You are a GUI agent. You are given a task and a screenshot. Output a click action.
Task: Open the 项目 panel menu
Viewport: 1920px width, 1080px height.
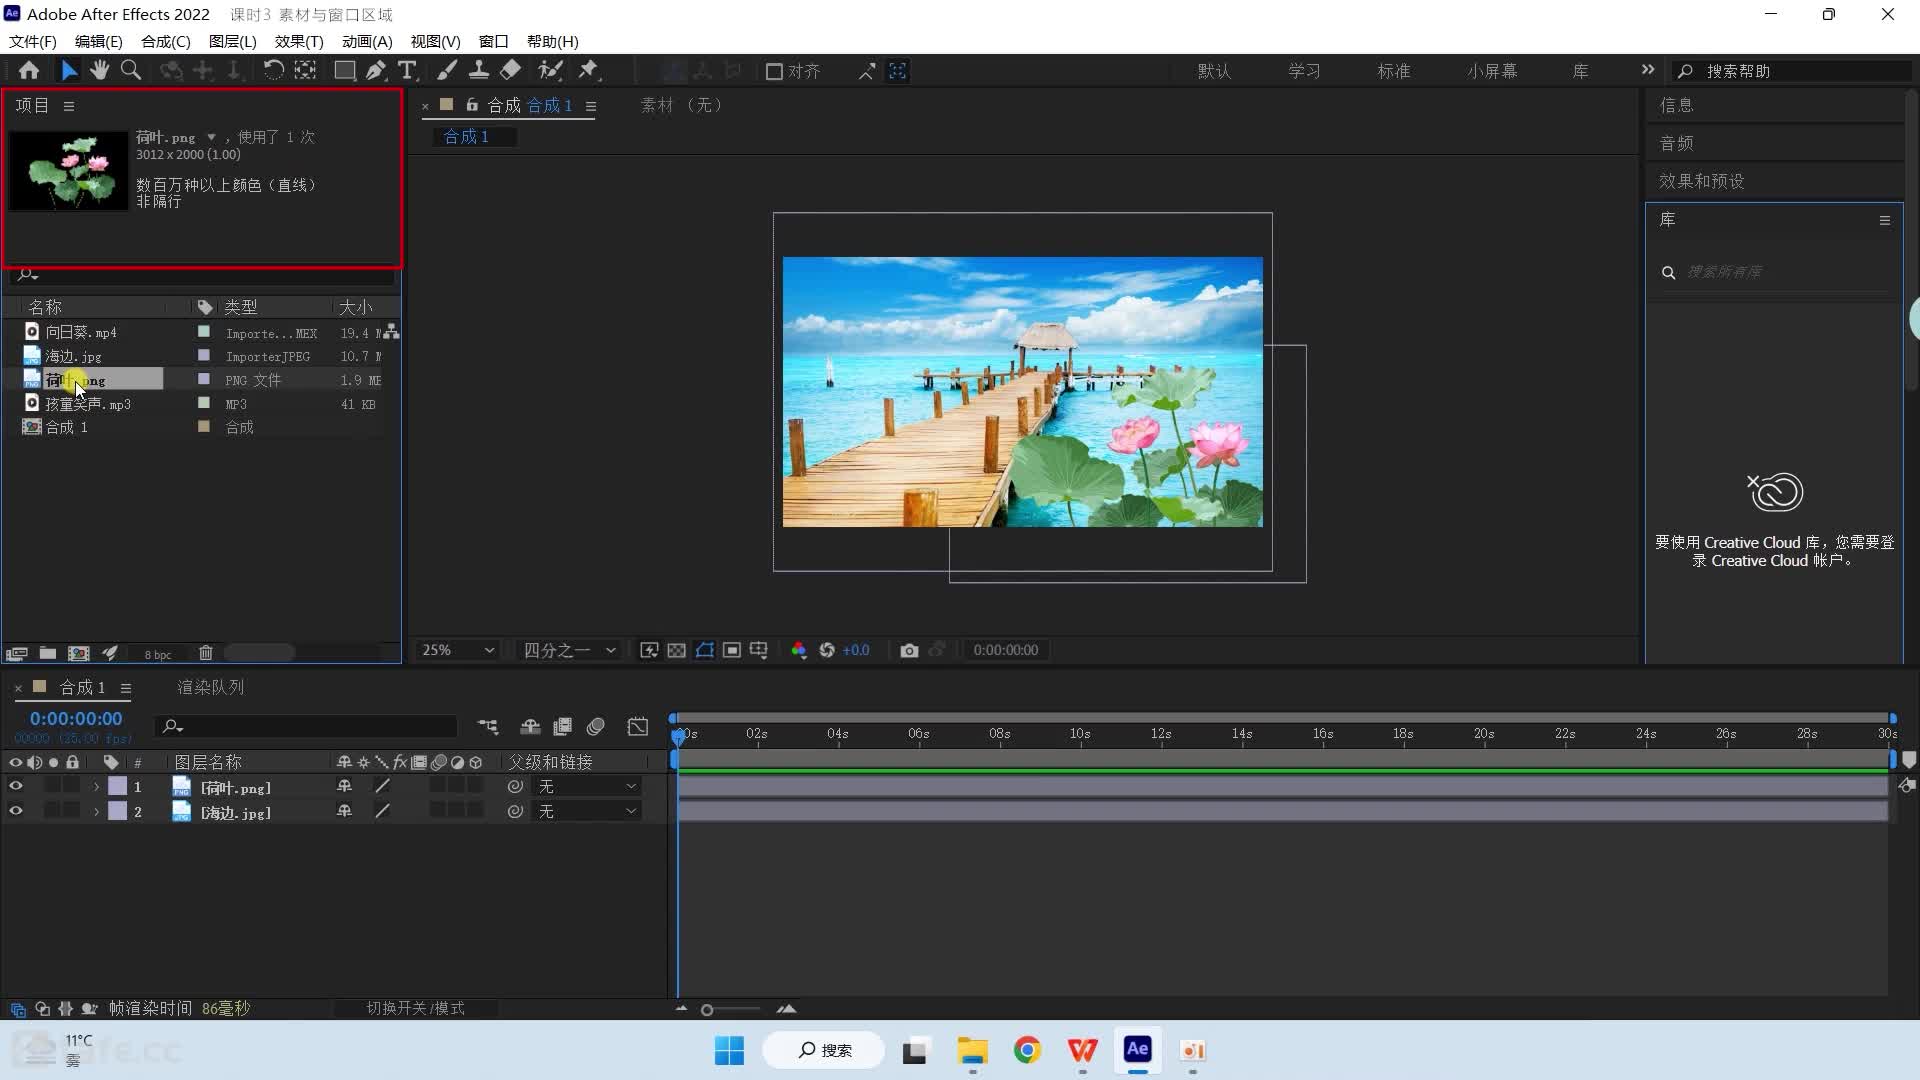[69, 106]
